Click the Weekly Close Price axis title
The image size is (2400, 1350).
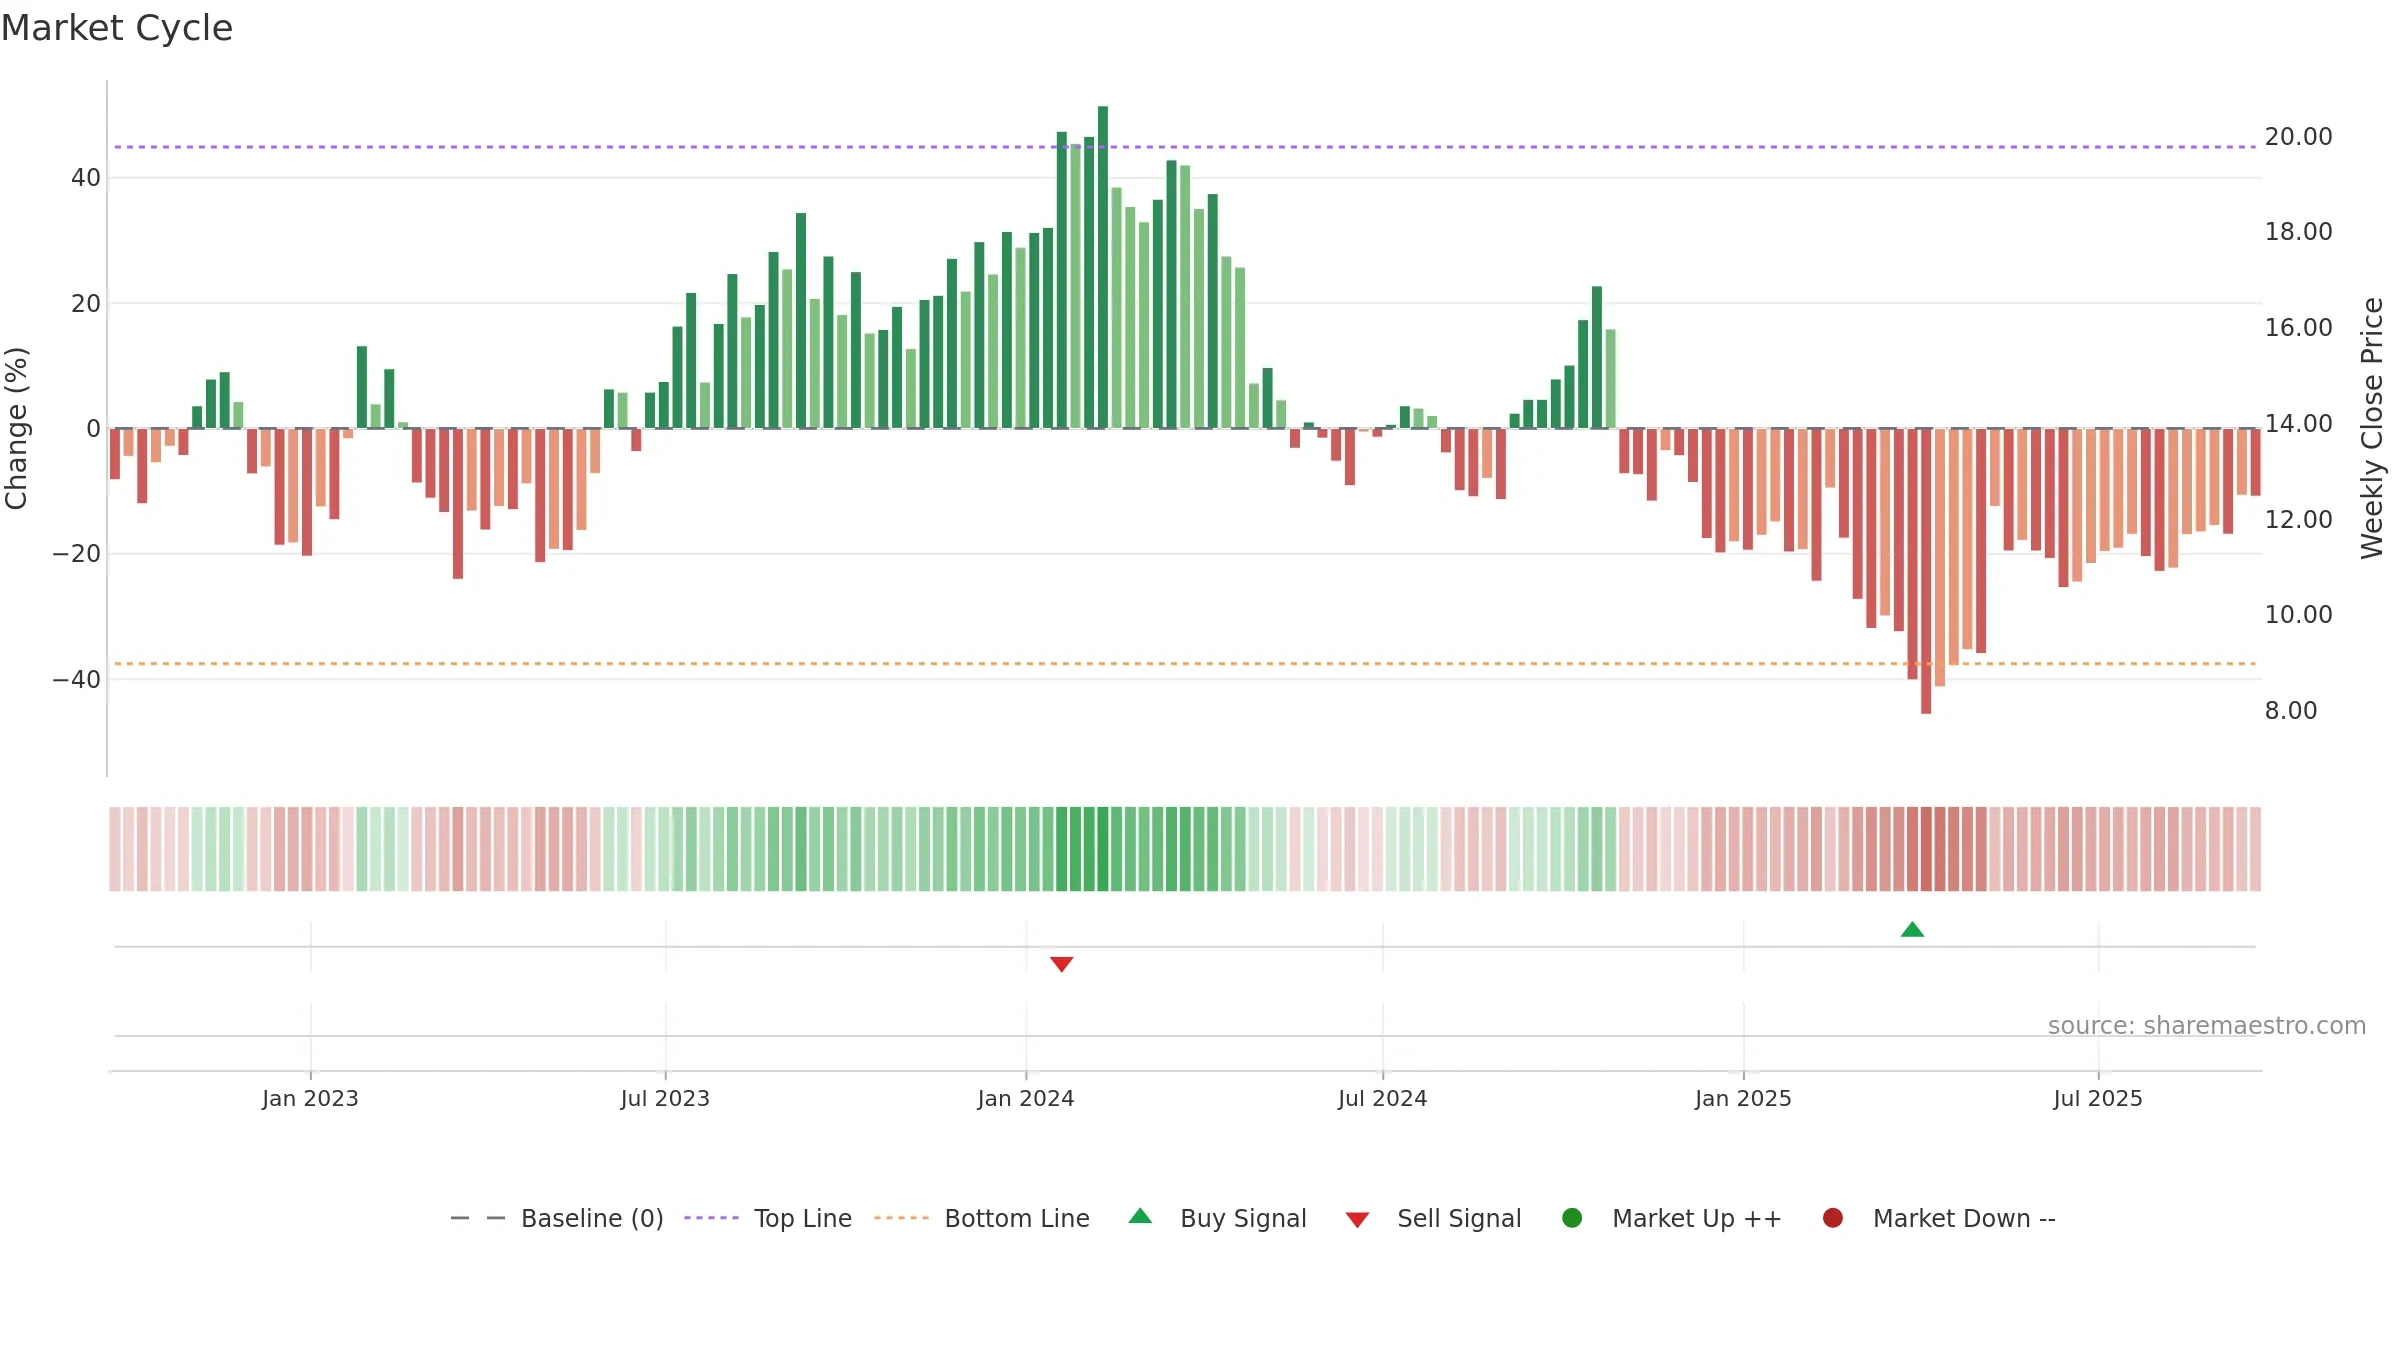coord(2372,428)
